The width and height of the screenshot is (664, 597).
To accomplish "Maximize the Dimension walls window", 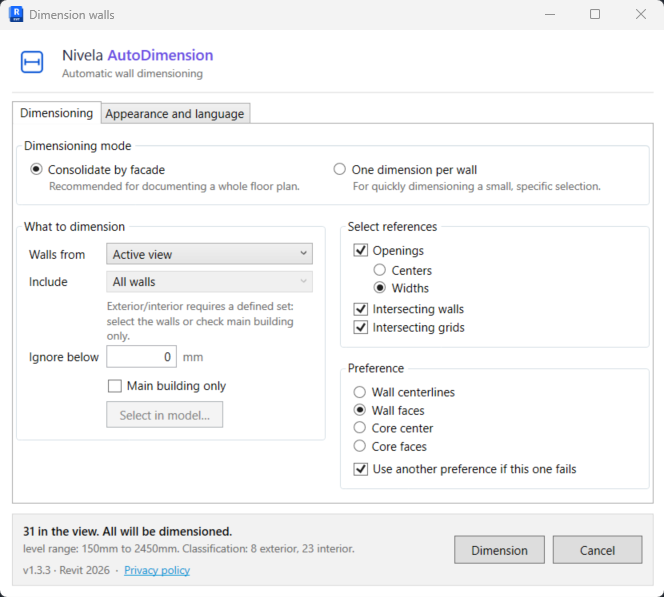I will coord(595,14).
